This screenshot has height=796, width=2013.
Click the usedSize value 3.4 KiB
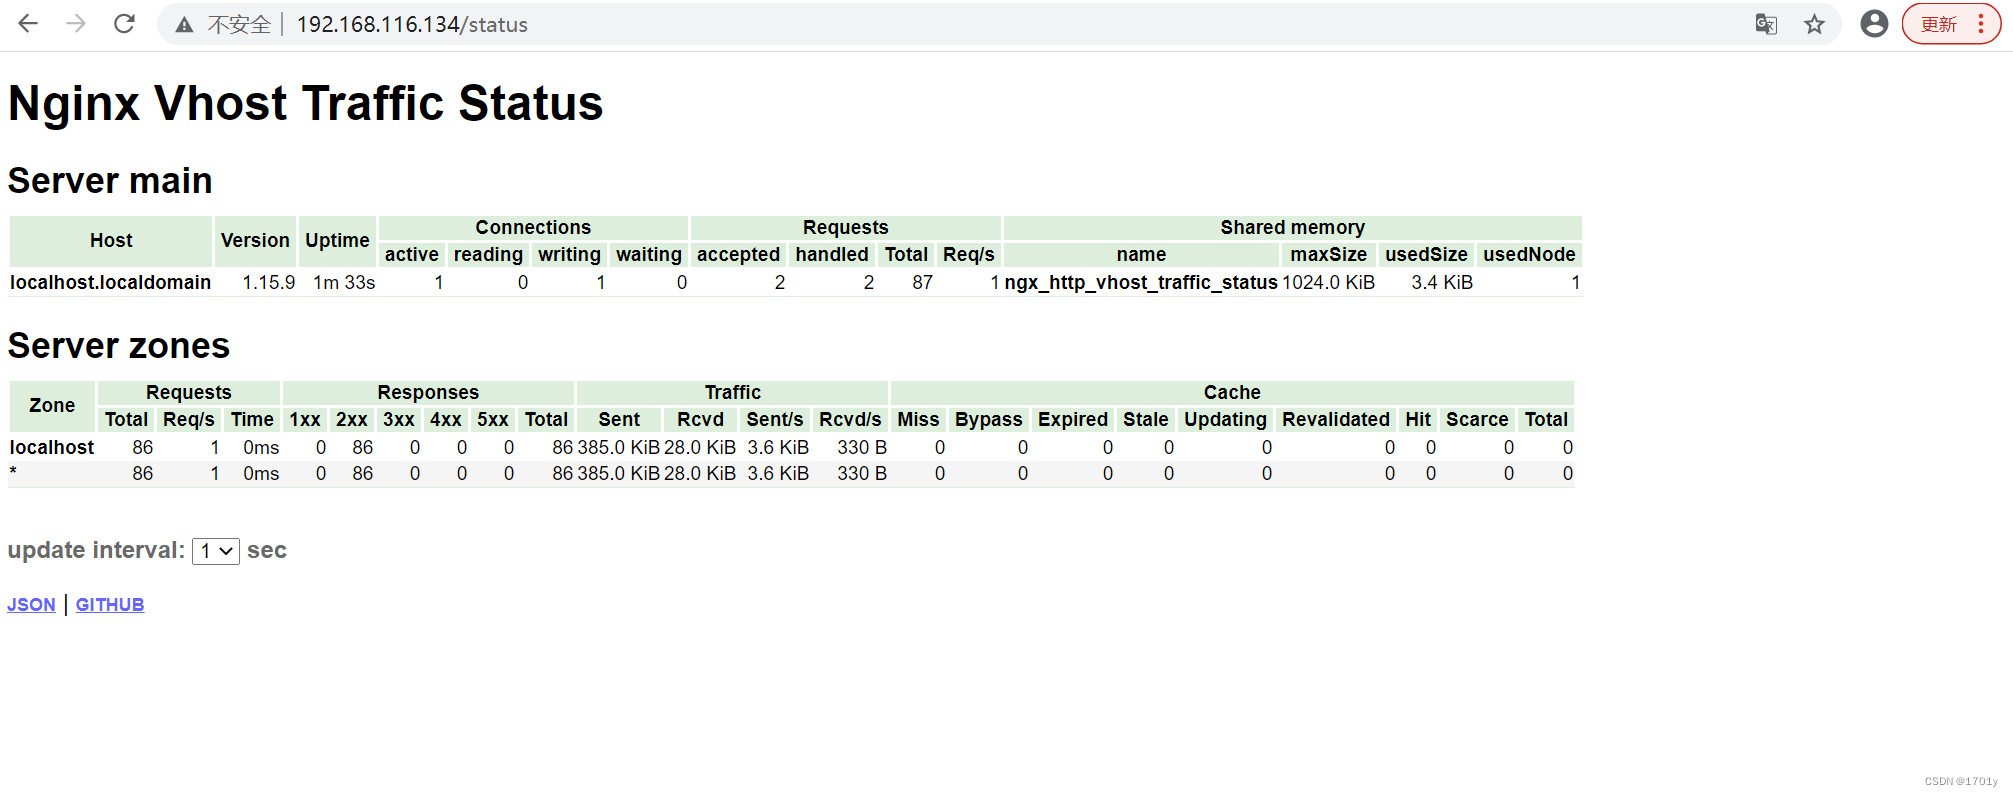coord(1442,283)
